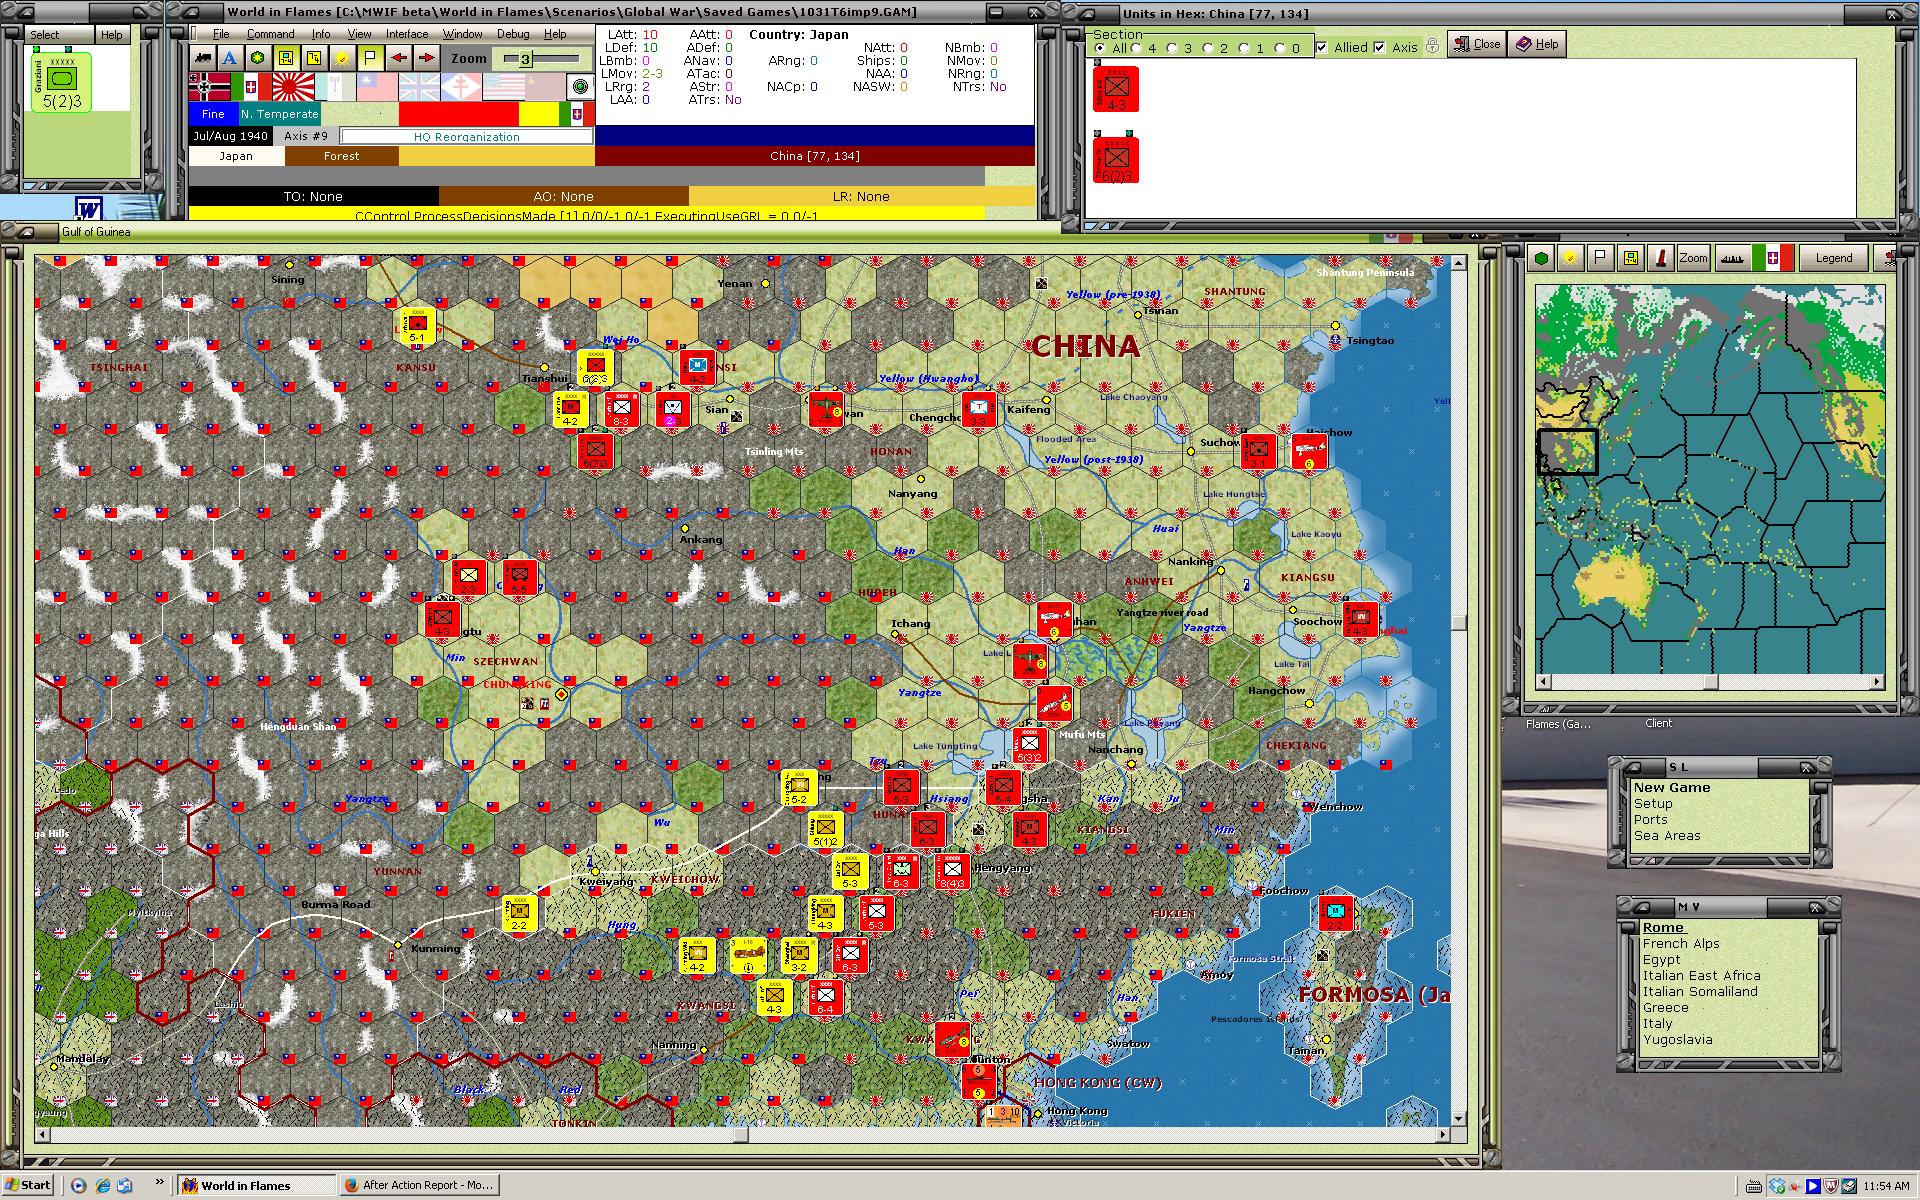Select Sea Areas in SL list

click(1667, 836)
